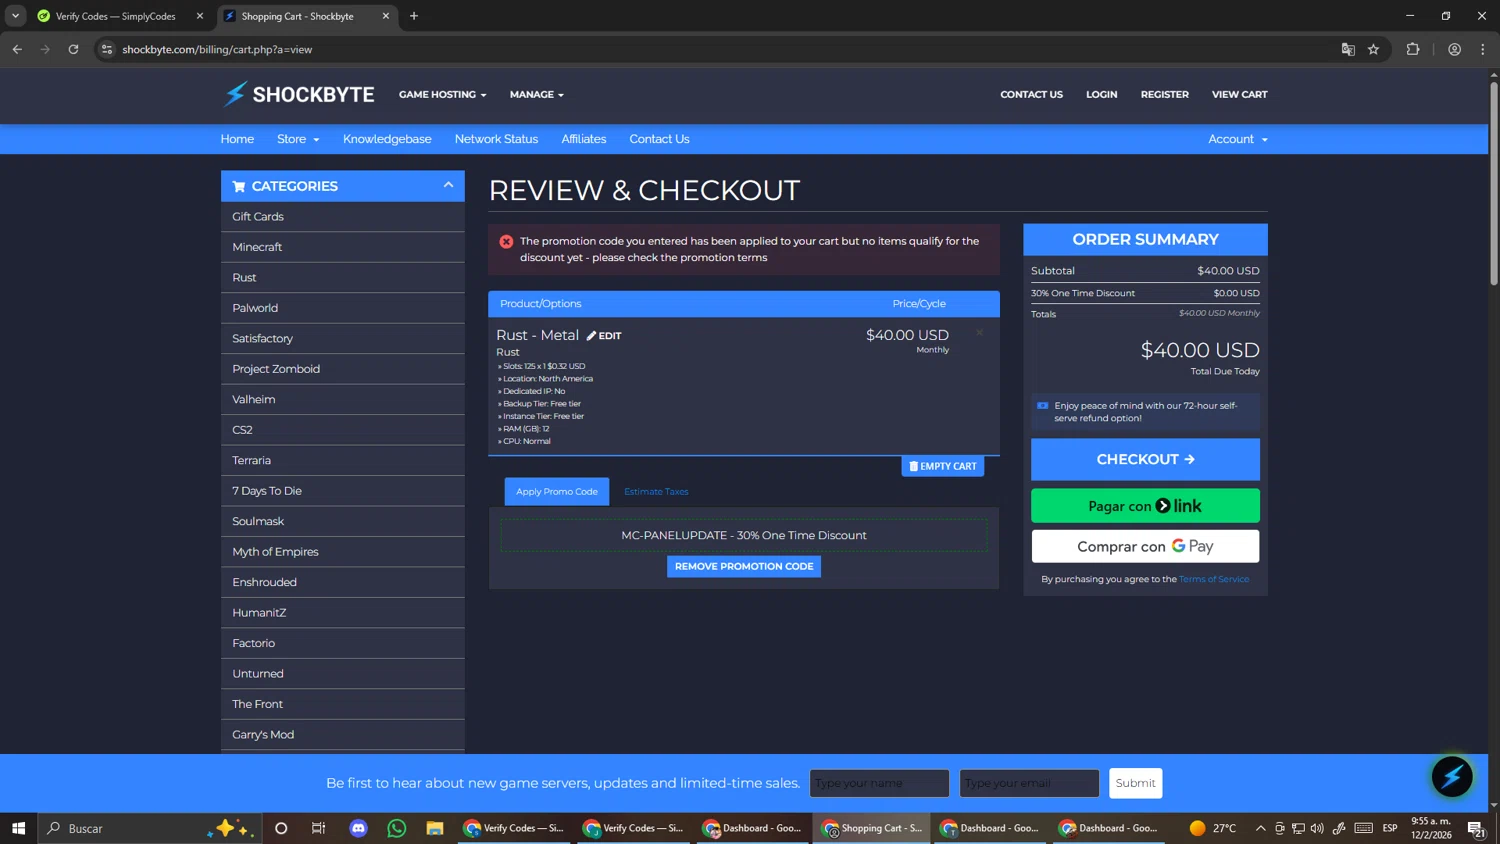Select the Minecraft category
The height and width of the screenshot is (844, 1500).
click(343, 247)
